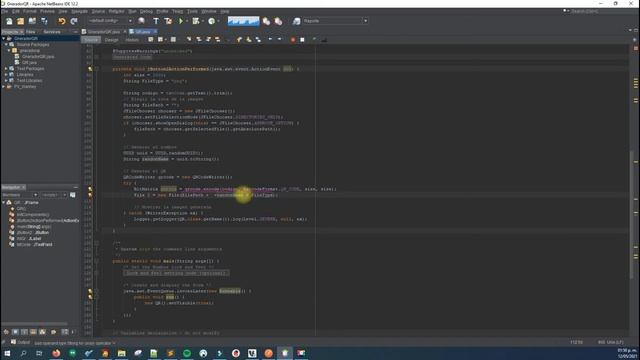Select the main(String[] args) Navigator entry
The height and width of the screenshot is (360, 640).
point(34,227)
